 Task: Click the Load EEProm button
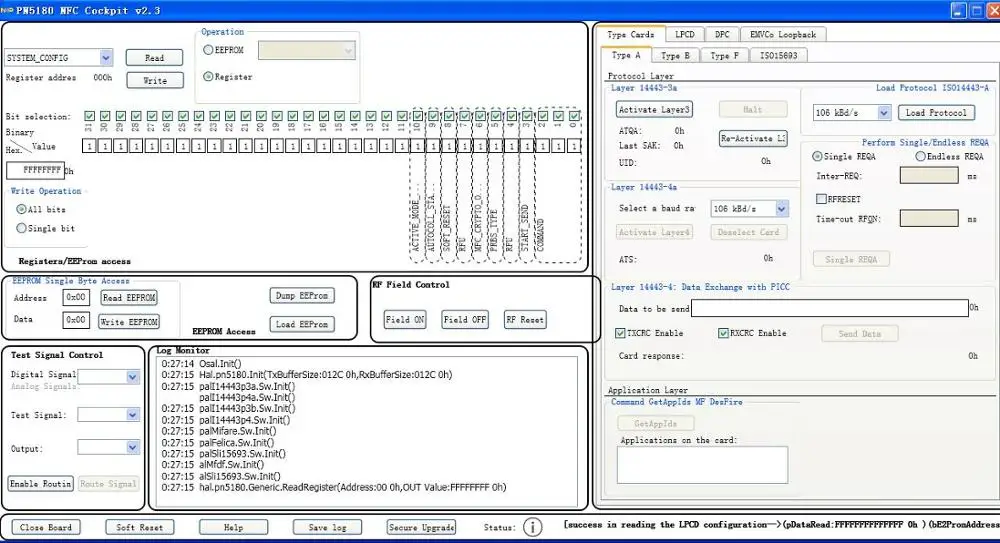[302, 324]
